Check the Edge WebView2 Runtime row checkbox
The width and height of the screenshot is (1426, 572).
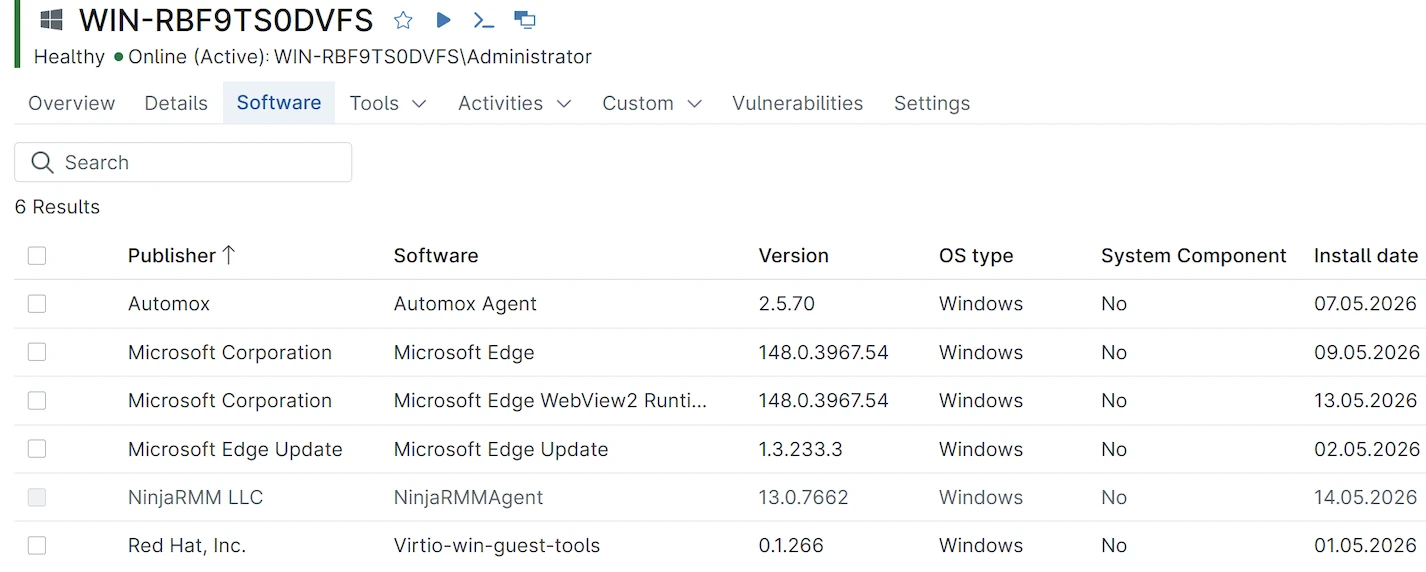(37, 400)
